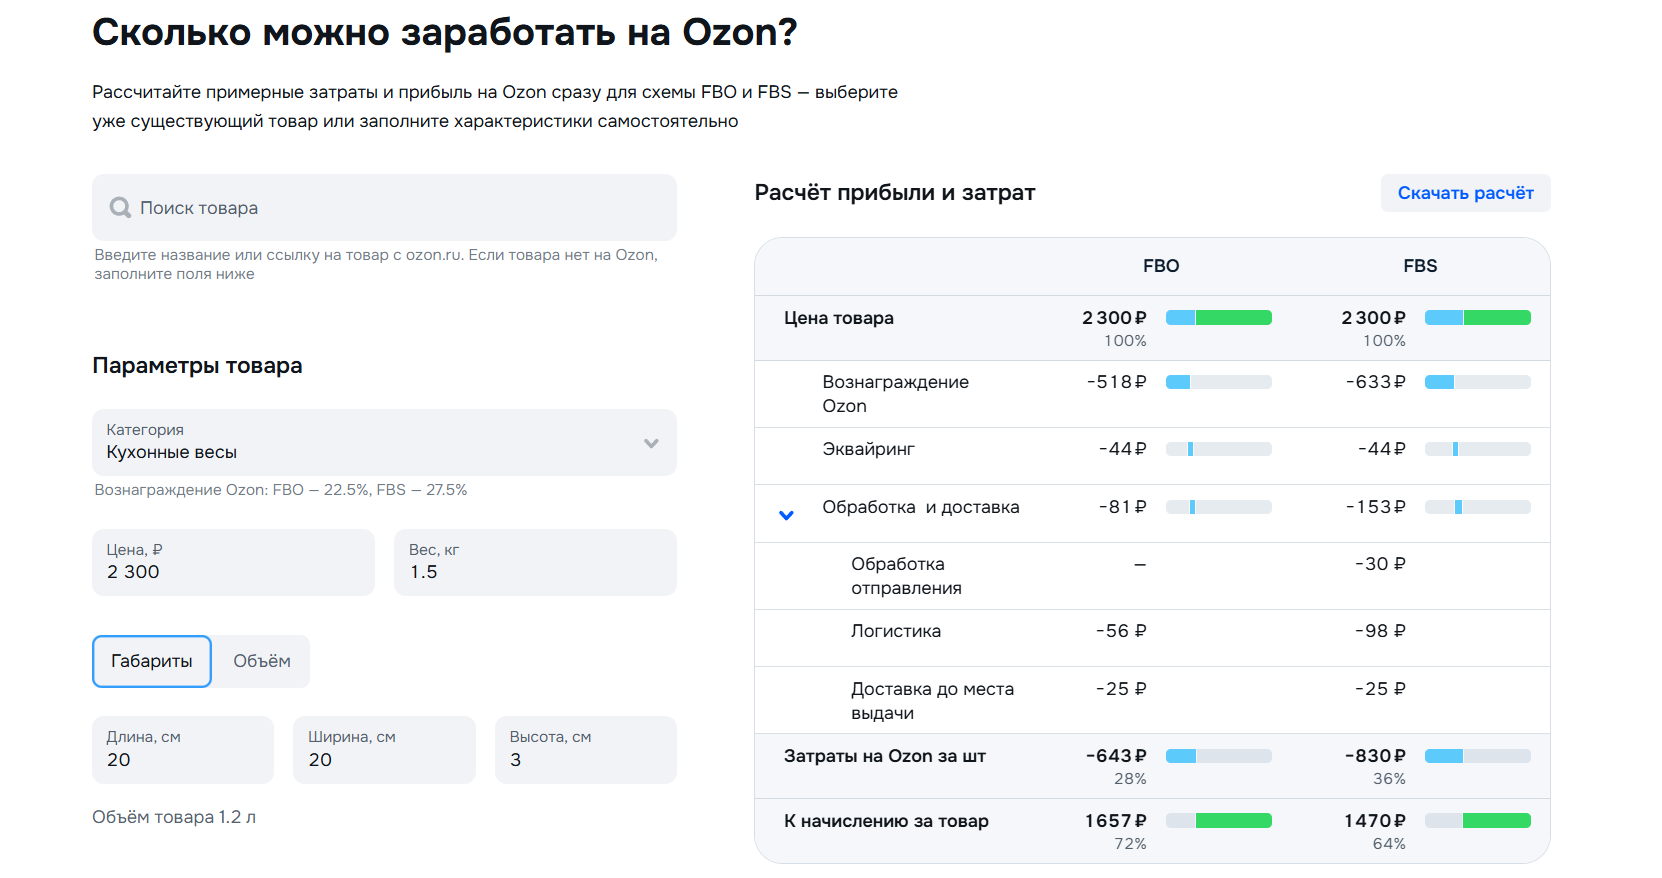Click the FBS value -30 ₽
The height and width of the screenshot is (878, 1662).
click(1380, 564)
